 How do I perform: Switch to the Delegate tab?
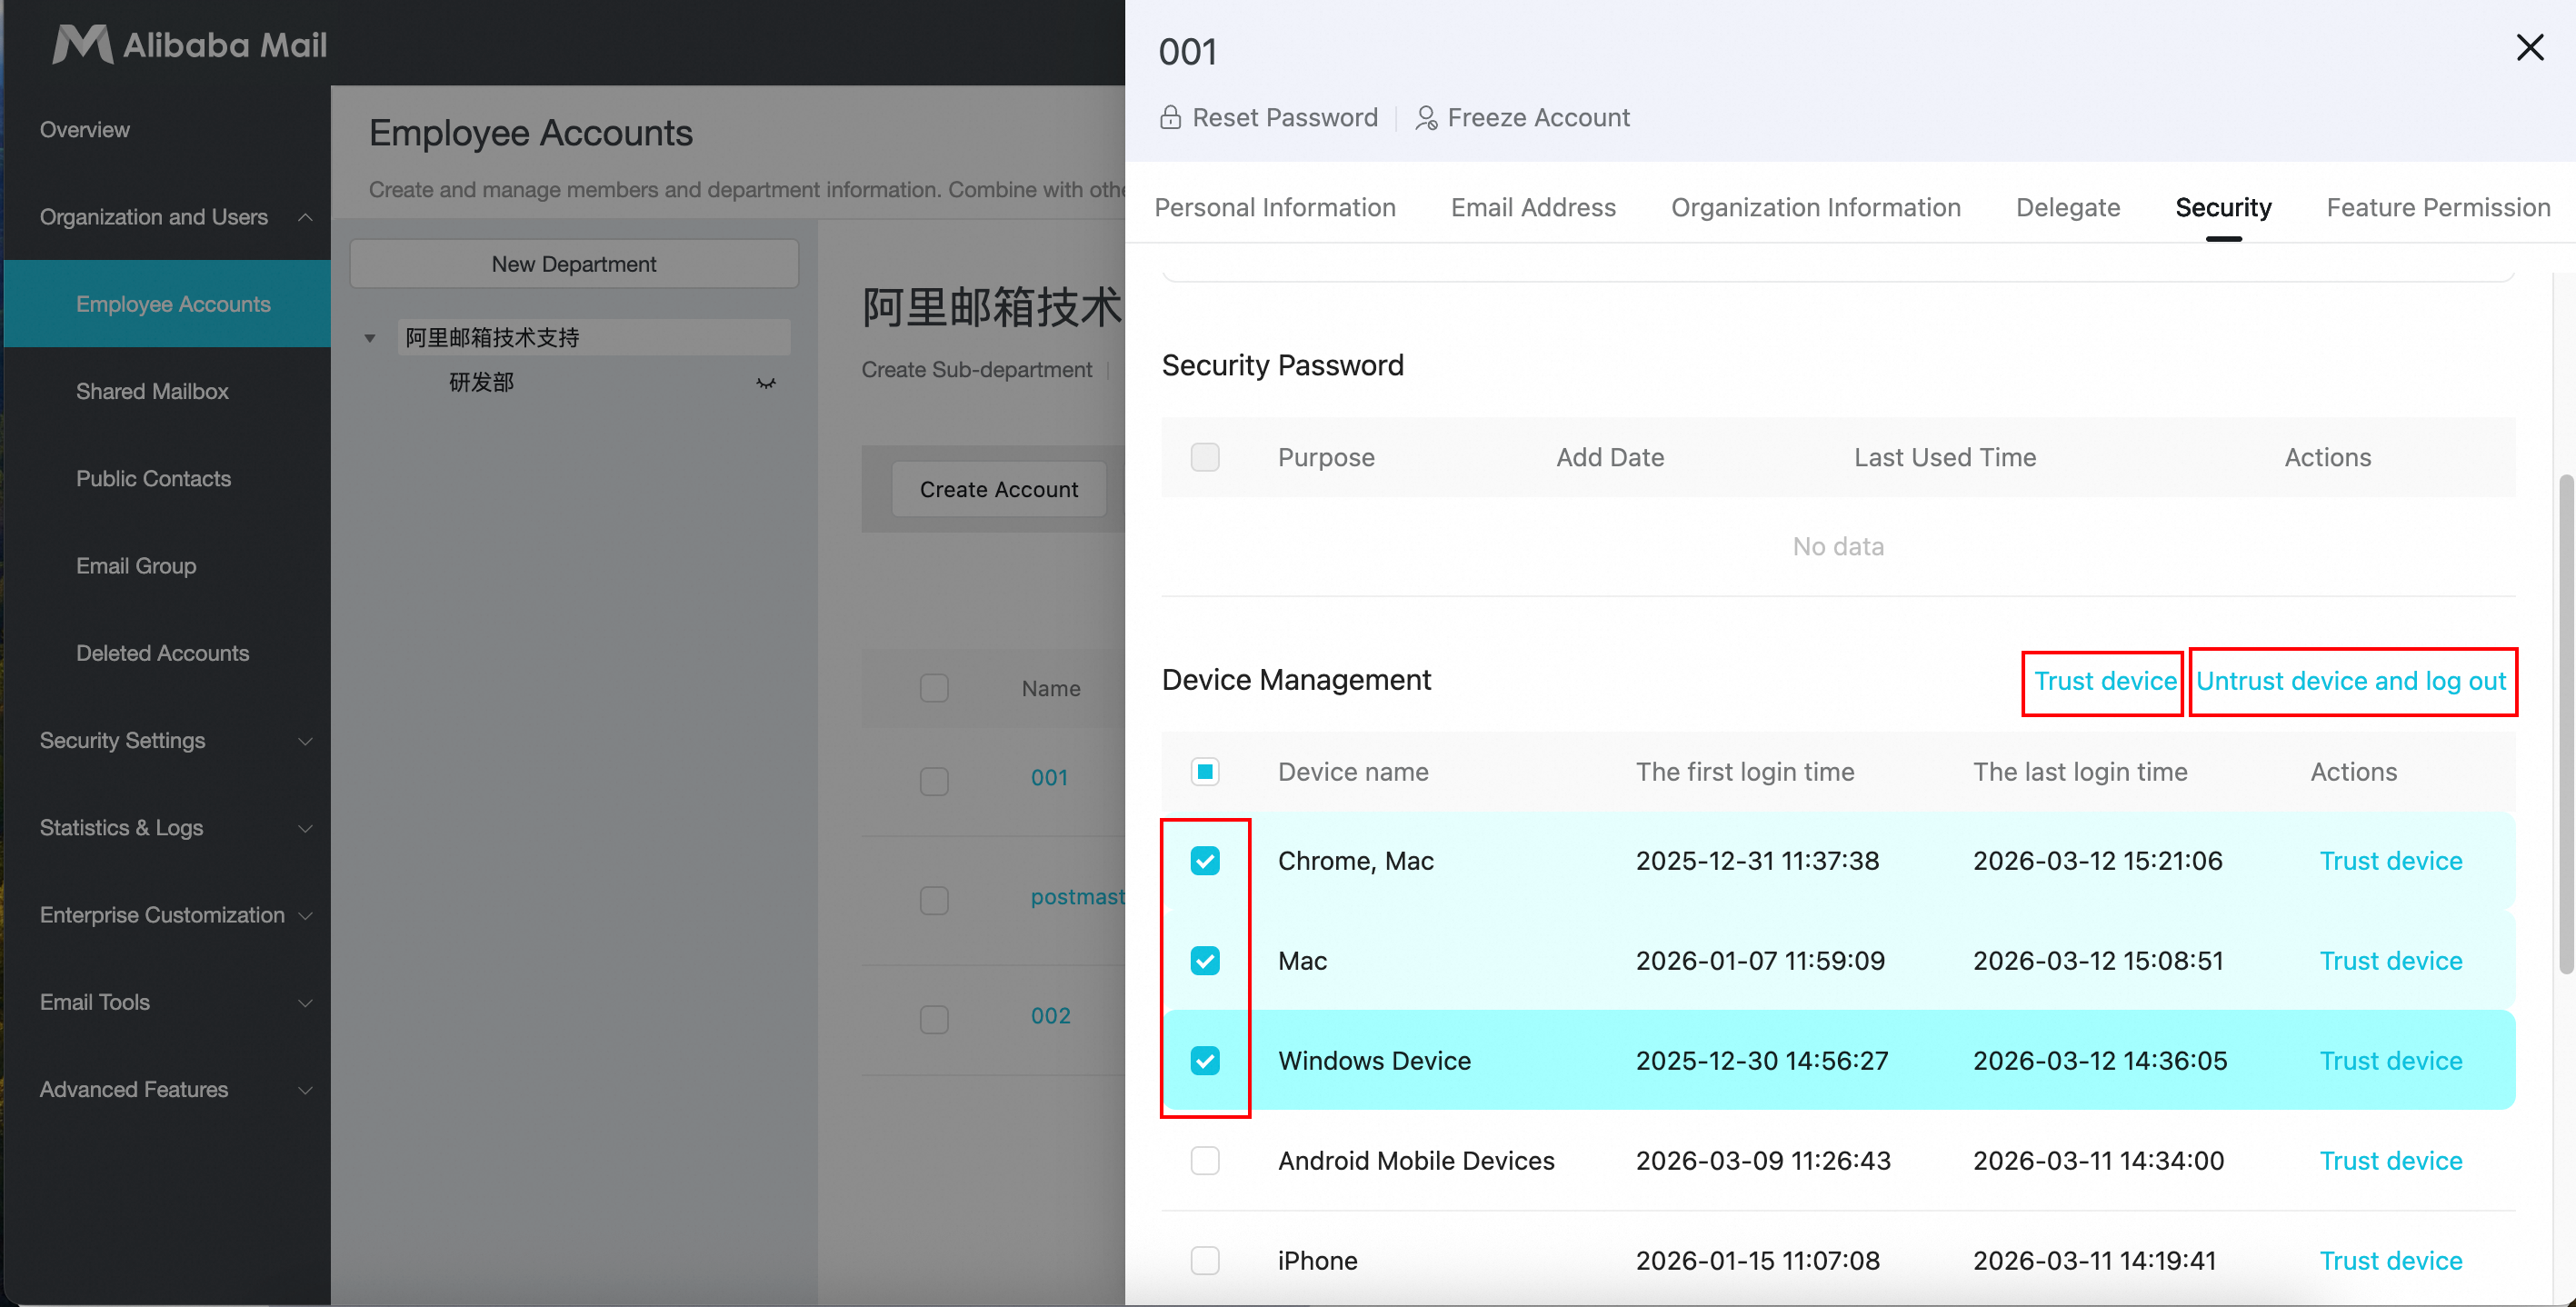(2068, 207)
